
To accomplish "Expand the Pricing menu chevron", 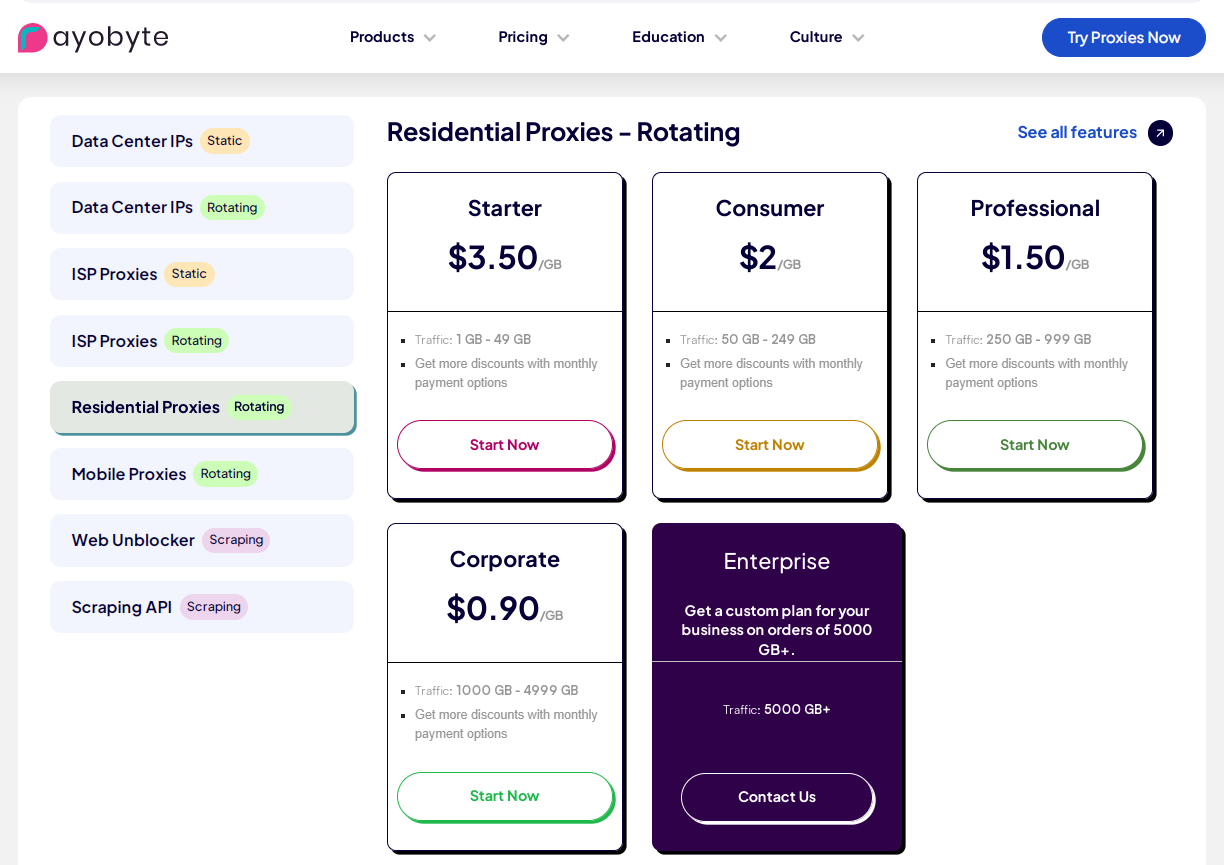I will [563, 38].
